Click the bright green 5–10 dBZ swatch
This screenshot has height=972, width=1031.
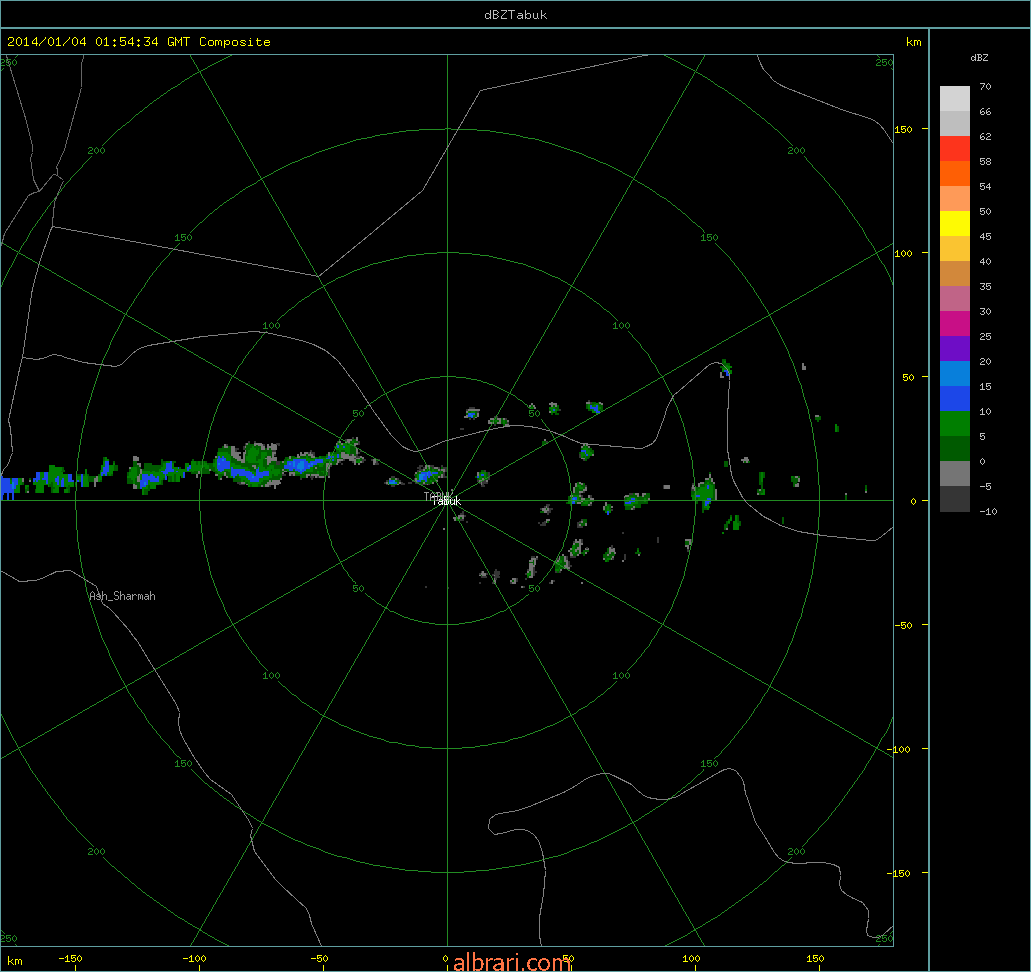coord(954,424)
